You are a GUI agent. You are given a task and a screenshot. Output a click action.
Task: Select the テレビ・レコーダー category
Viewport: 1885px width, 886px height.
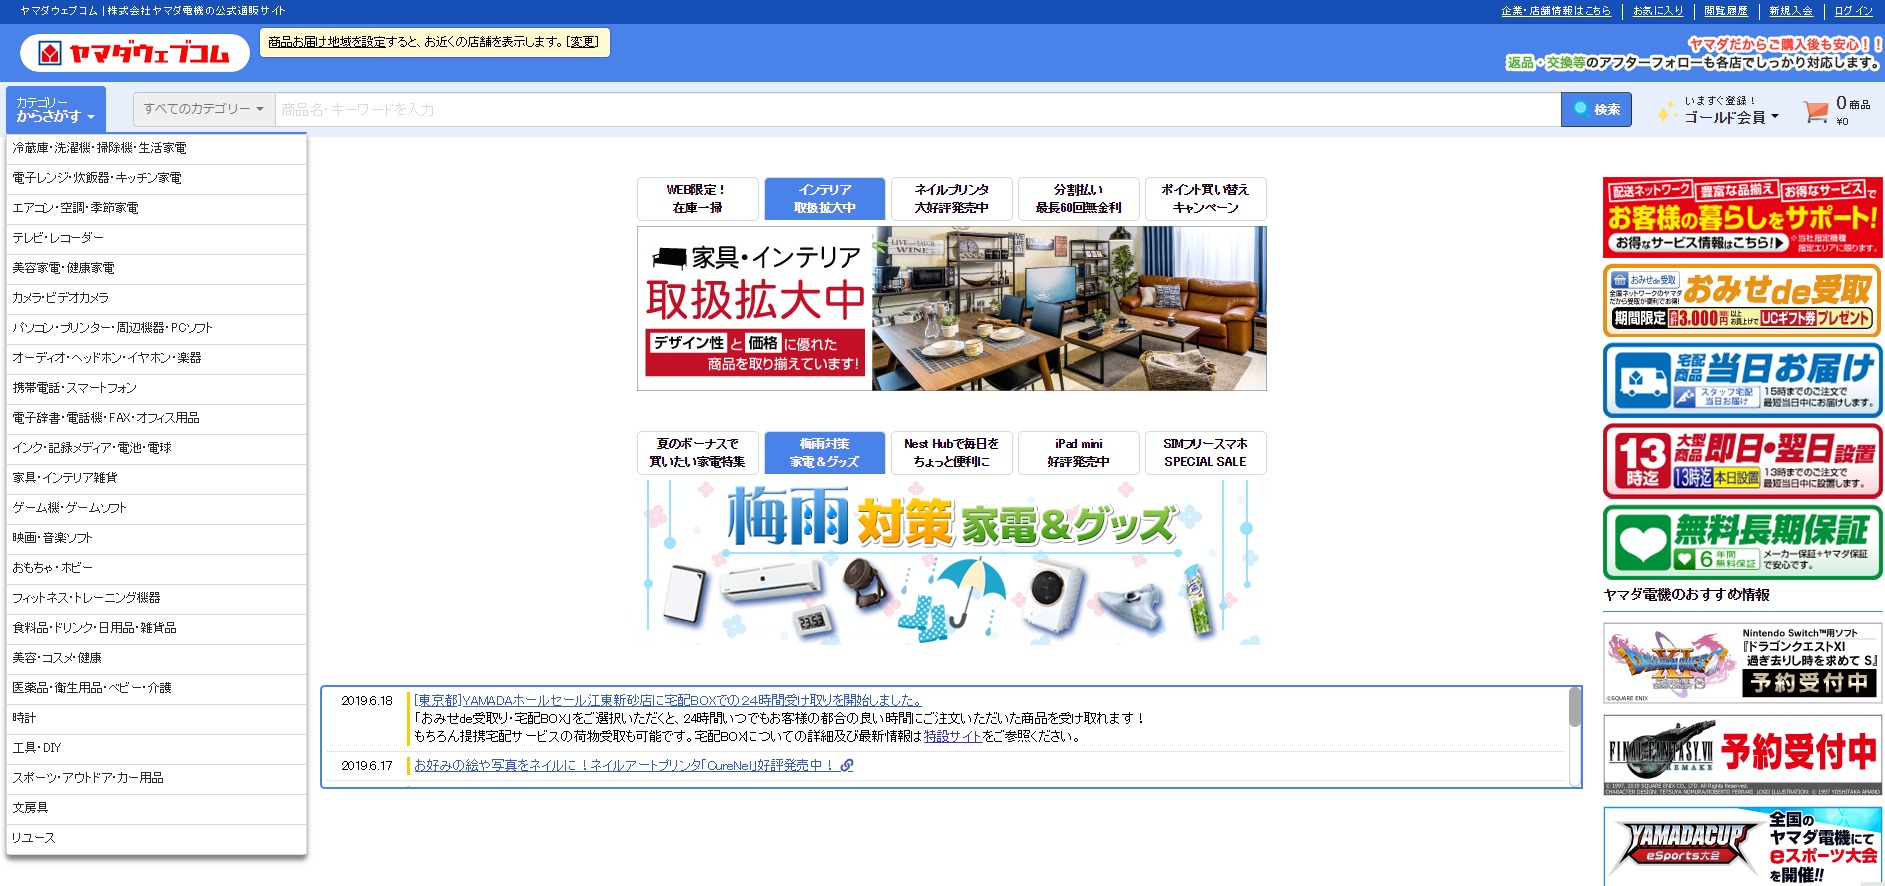[x=58, y=238]
